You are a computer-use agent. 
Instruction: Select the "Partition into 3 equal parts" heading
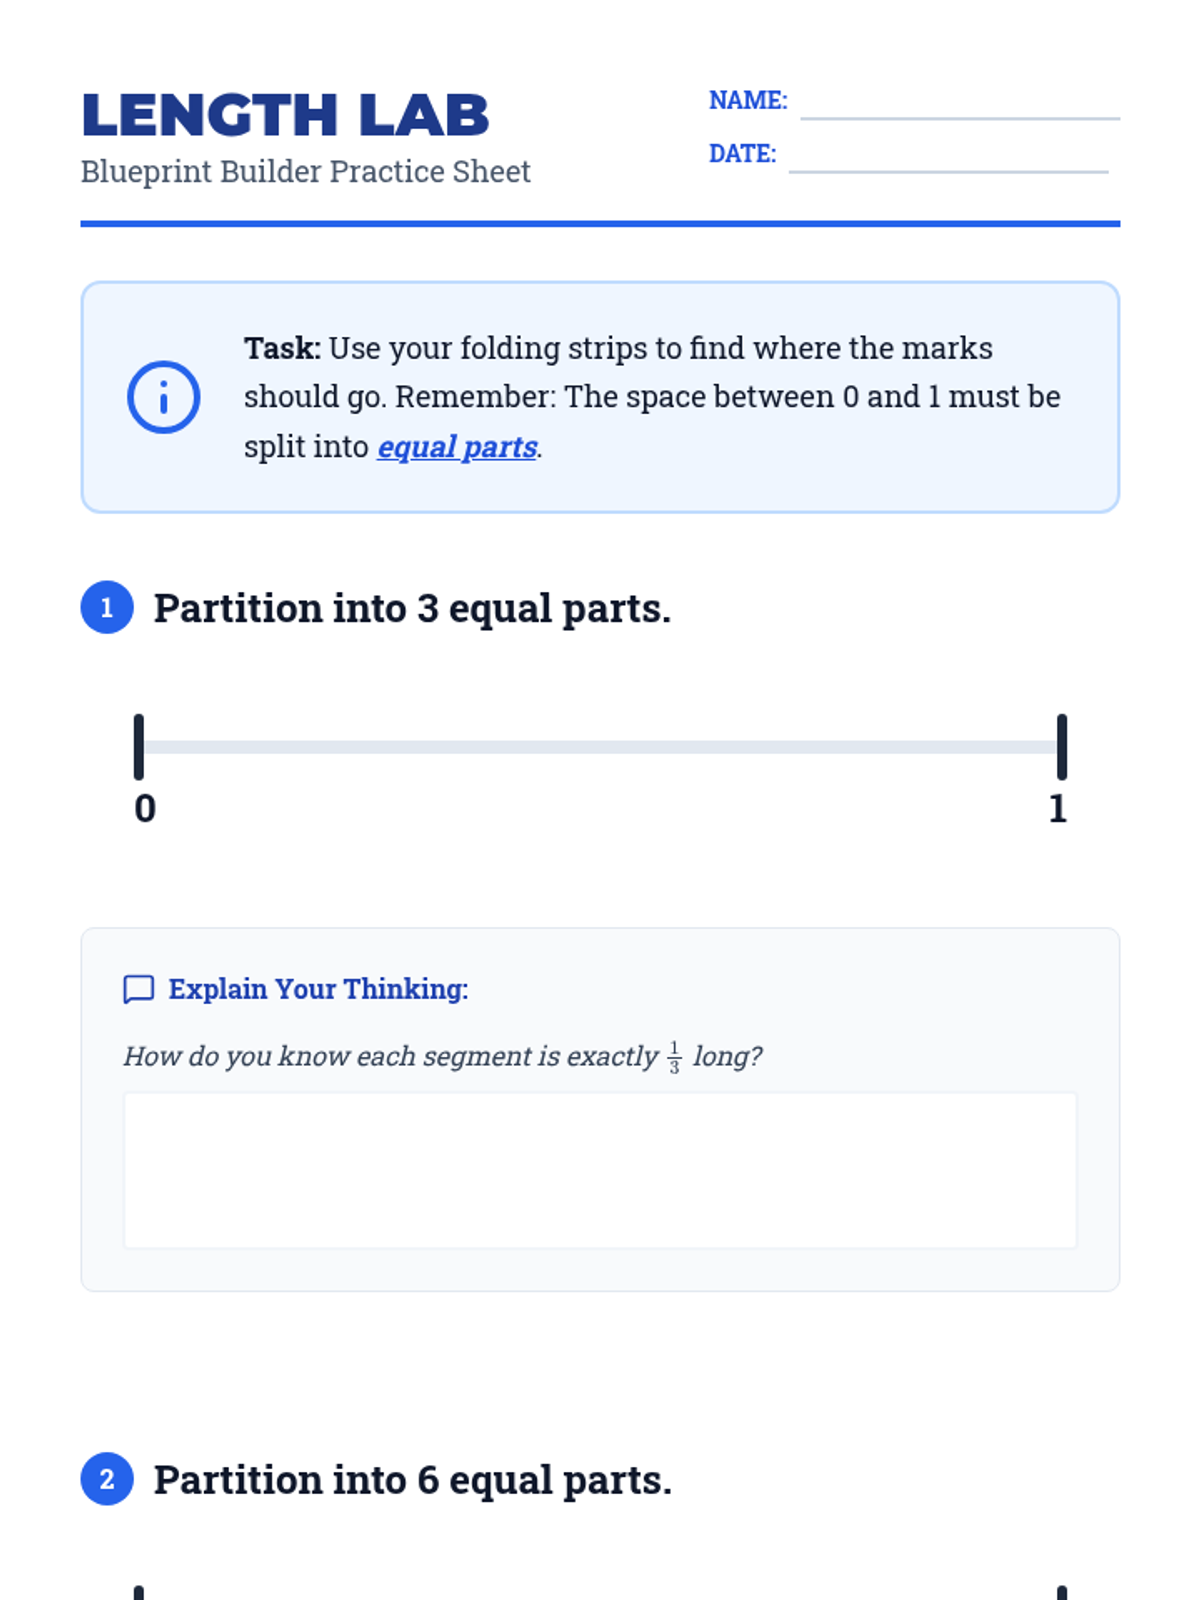(412, 608)
